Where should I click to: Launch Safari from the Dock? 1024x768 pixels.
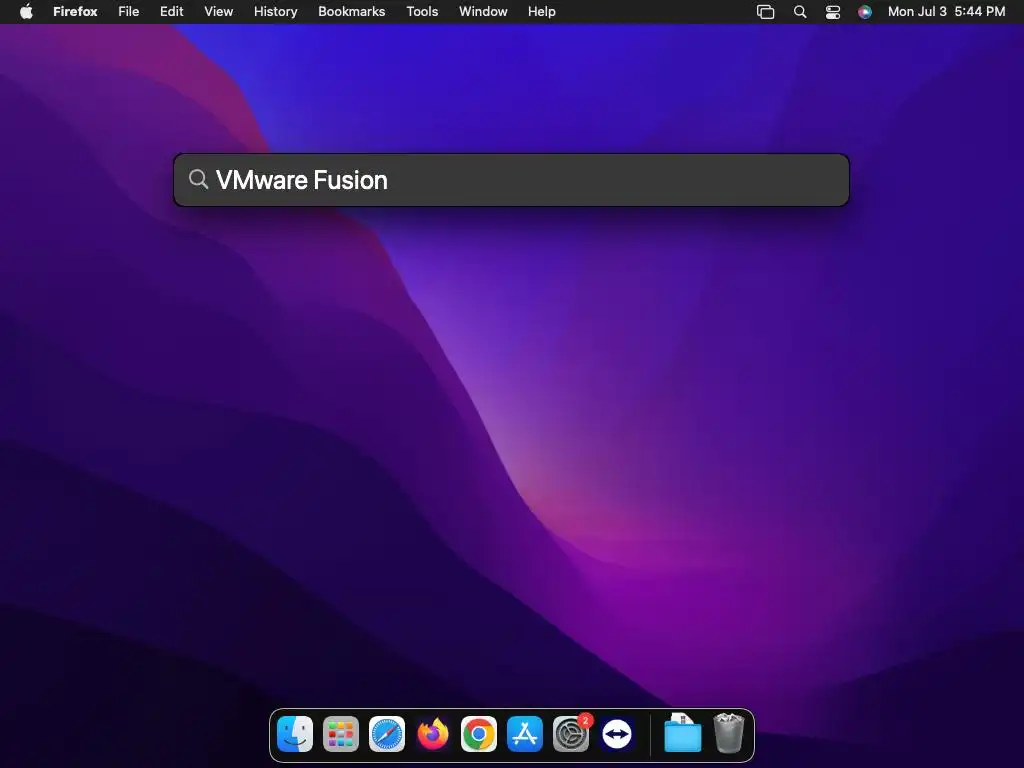[387, 734]
